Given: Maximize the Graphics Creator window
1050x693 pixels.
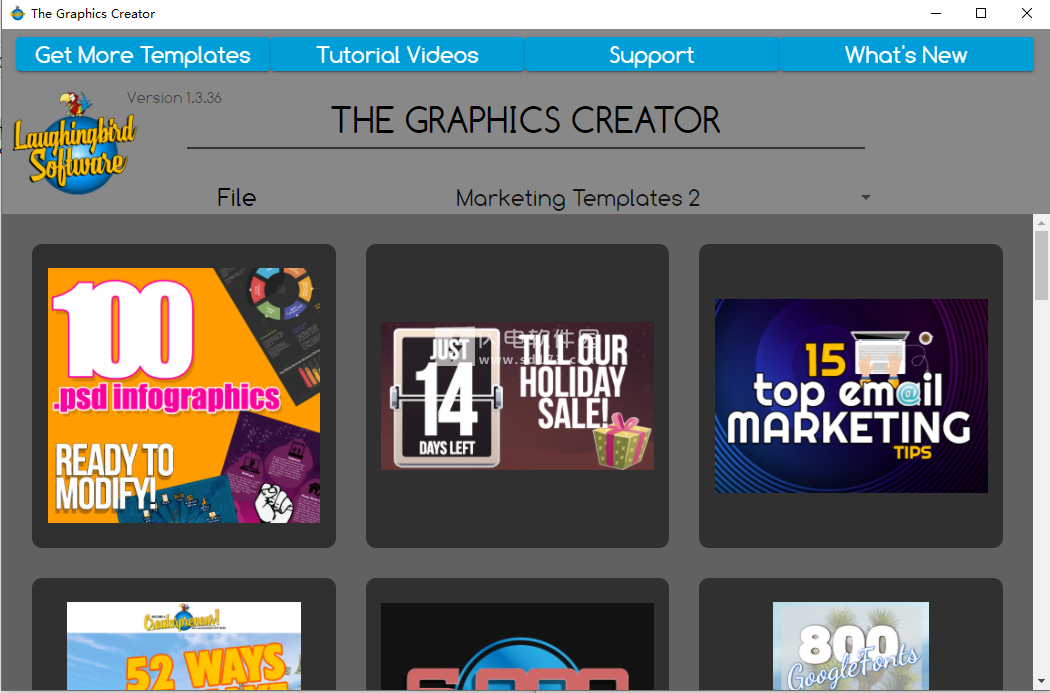Looking at the screenshot, I should (x=981, y=13).
